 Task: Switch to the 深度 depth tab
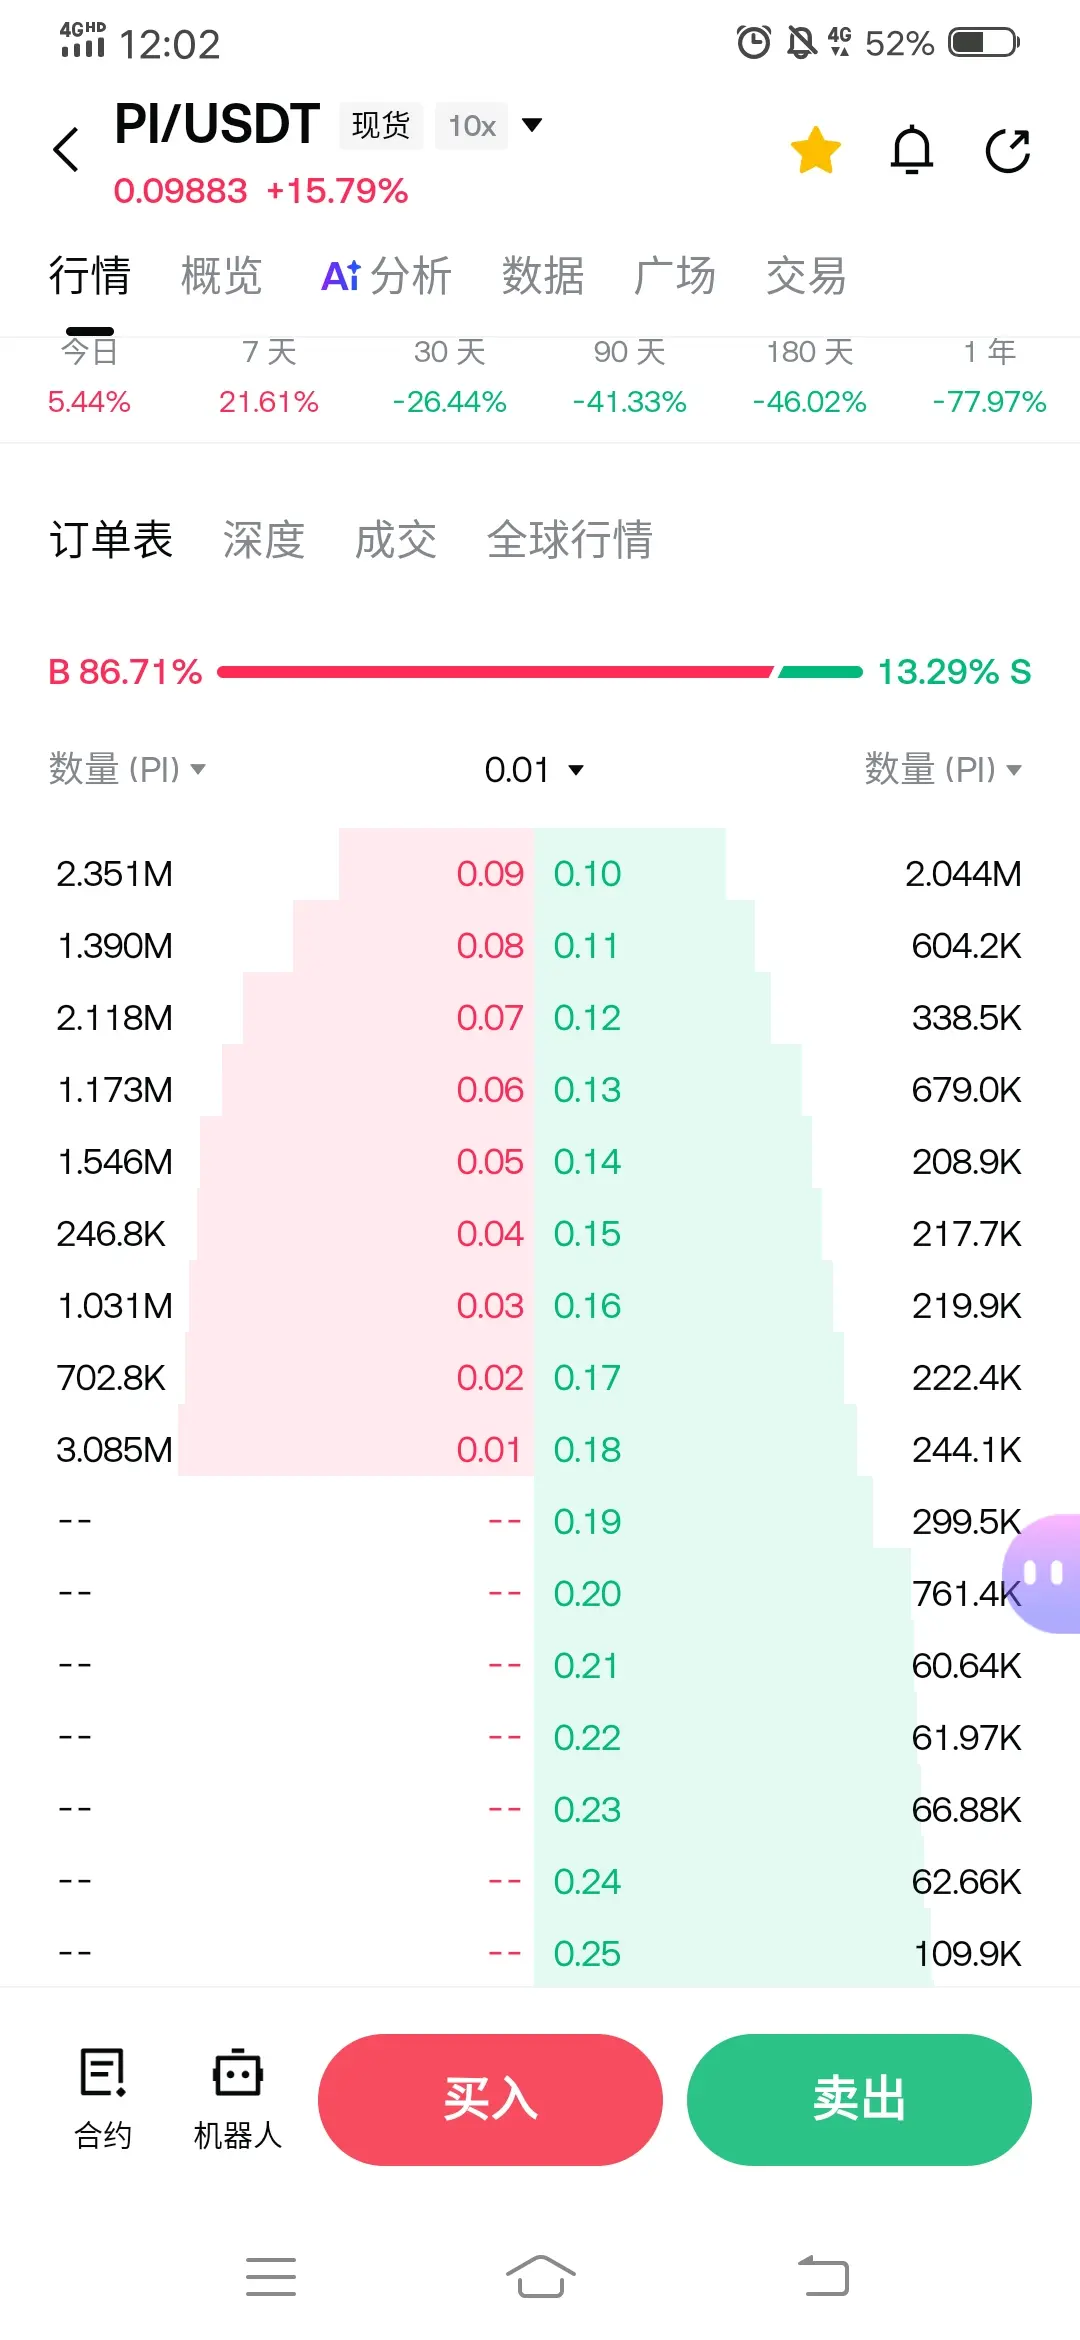coord(264,540)
